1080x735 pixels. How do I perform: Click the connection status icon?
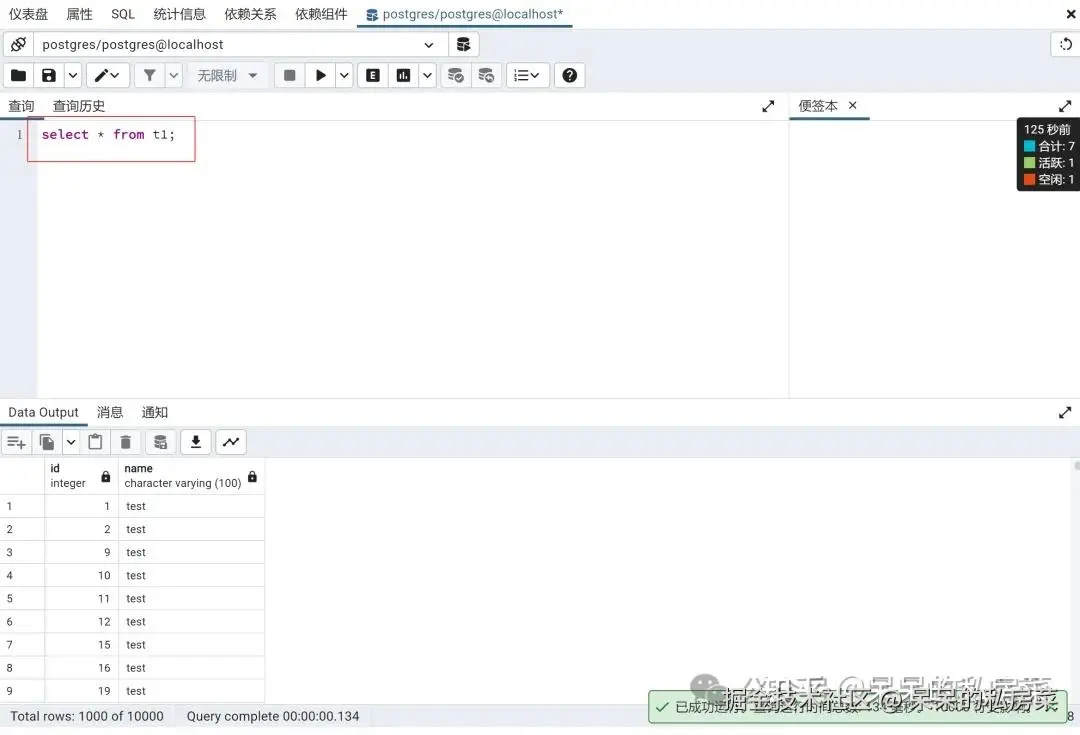tap(19, 45)
